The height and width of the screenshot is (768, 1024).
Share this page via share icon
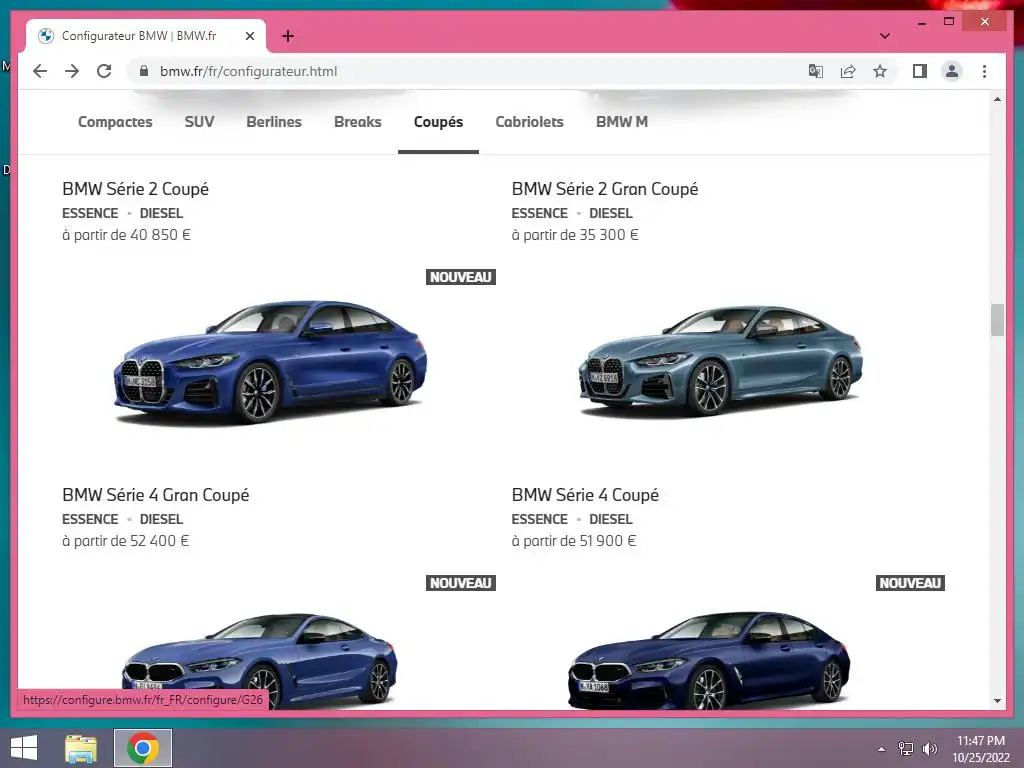848,71
